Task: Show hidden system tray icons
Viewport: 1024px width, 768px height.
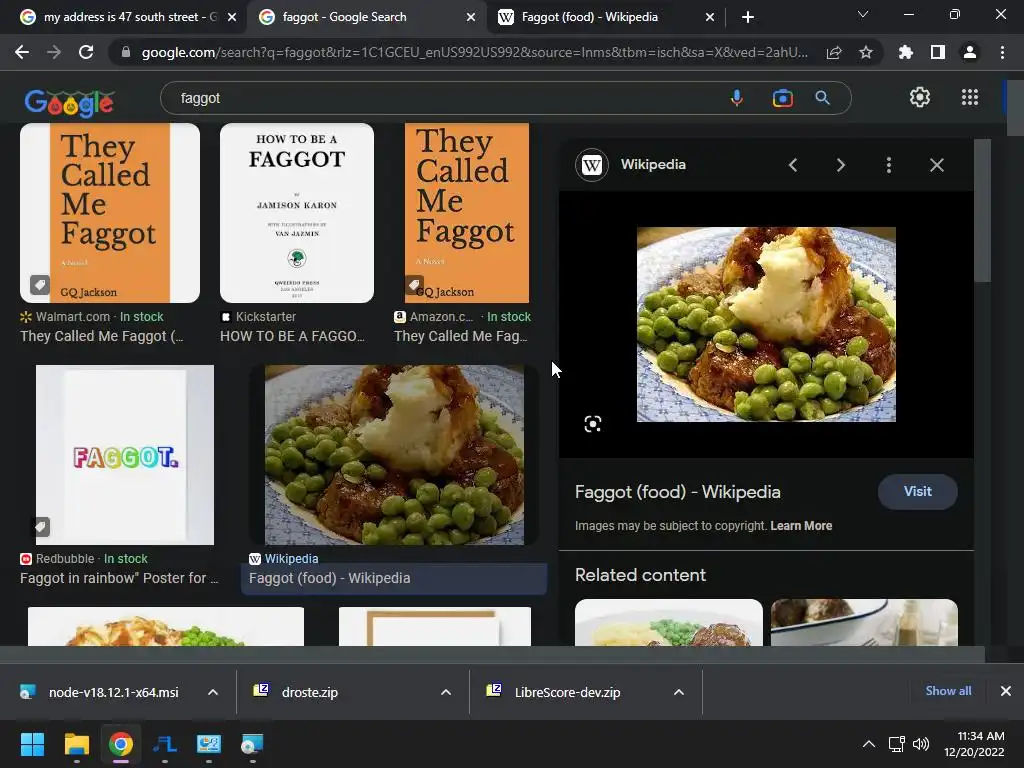Action: coord(869,744)
